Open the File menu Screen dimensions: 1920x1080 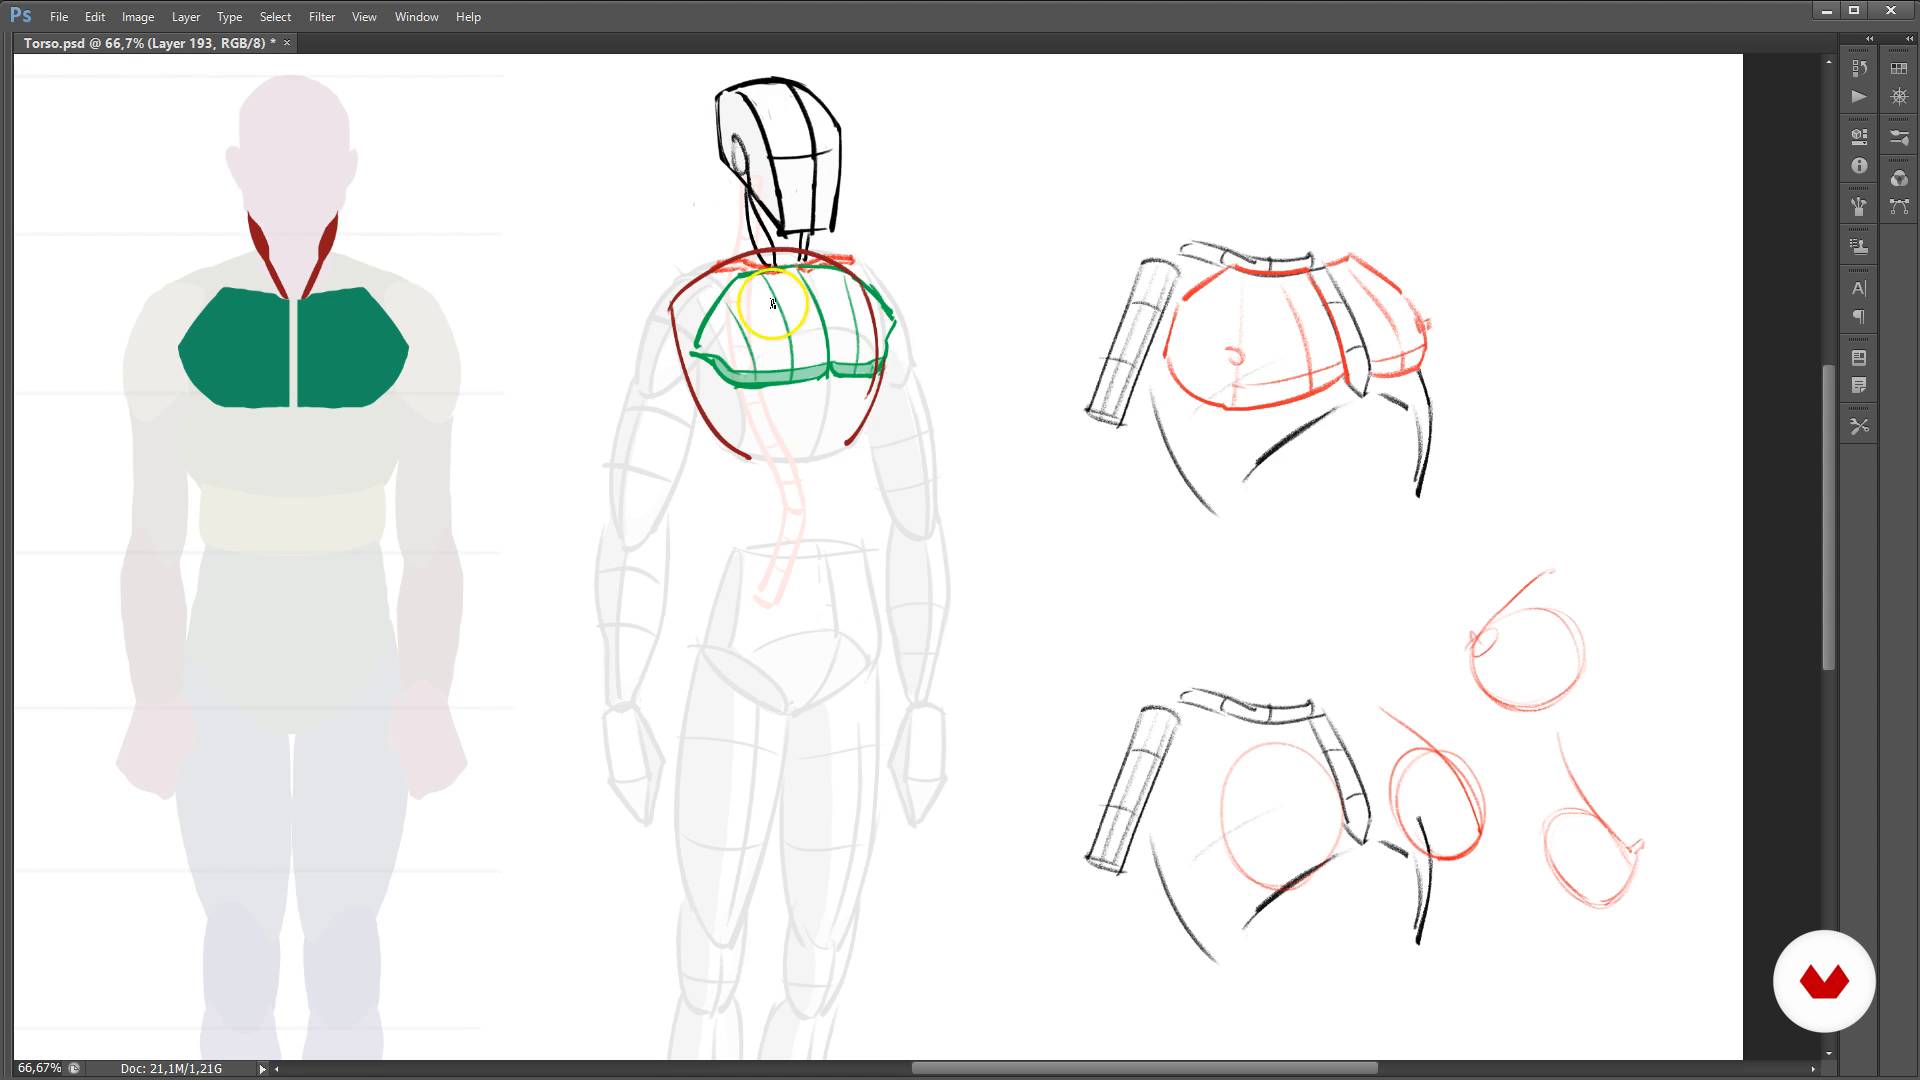[59, 17]
